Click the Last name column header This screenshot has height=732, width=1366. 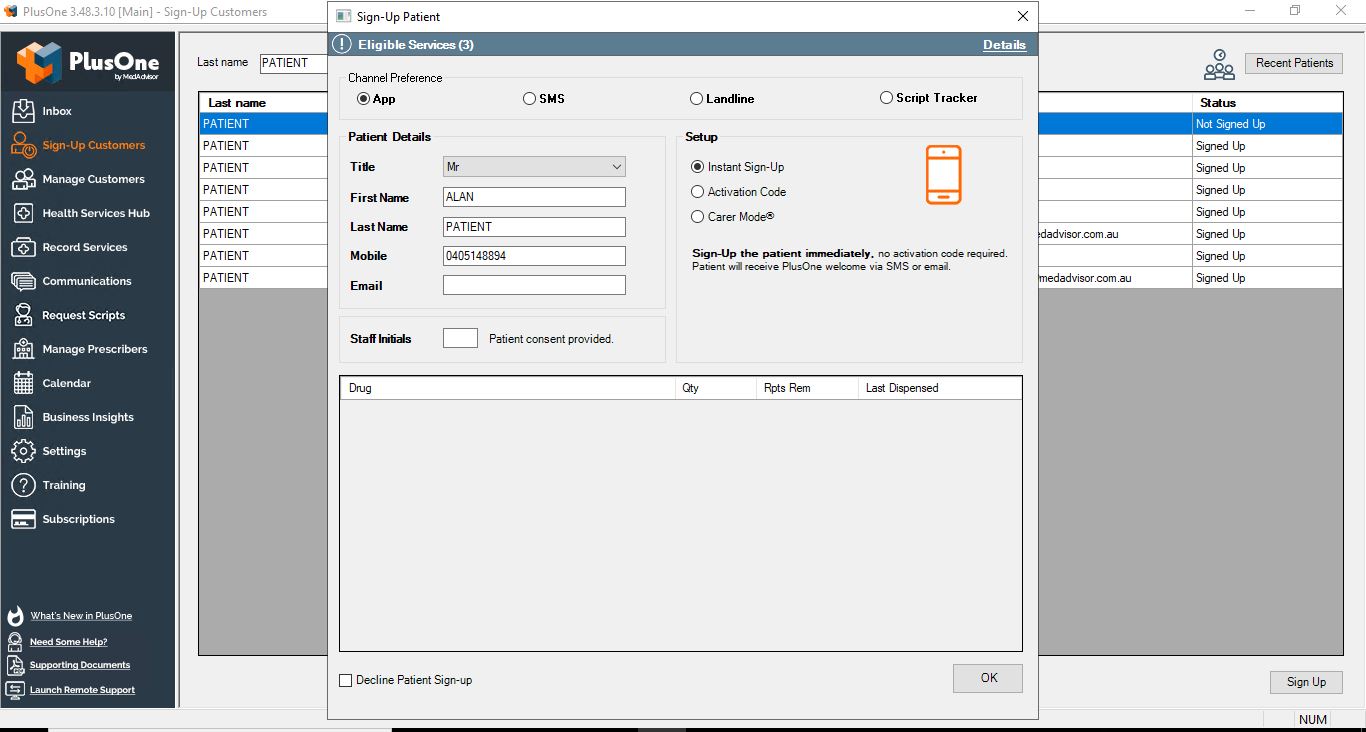tap(264, 102)
